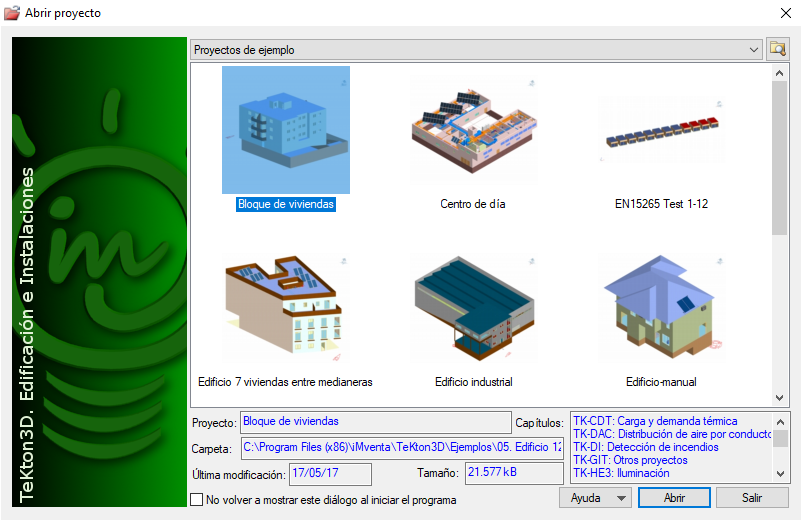Click the browse folder search icon
The image size is (802, 521).
click(x=777, y=50)
